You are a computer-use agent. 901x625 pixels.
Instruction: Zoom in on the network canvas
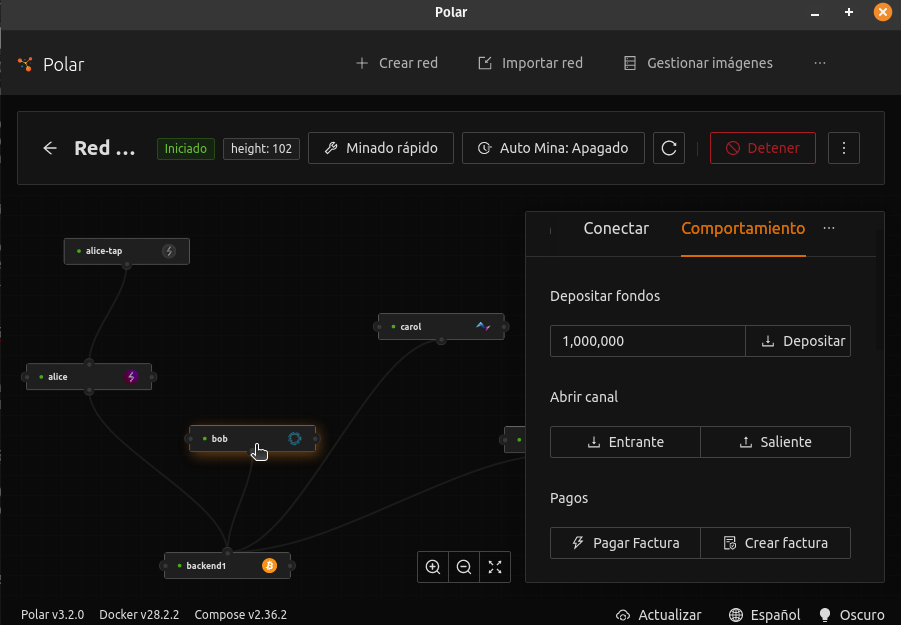(433, 567)
